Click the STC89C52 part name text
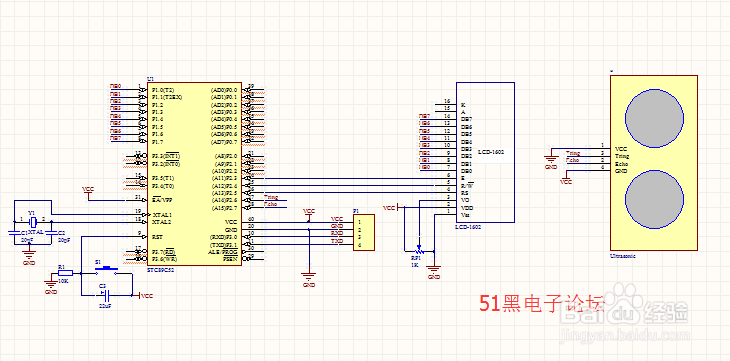This screenshot has height=361, width=730. coord(161,269)
